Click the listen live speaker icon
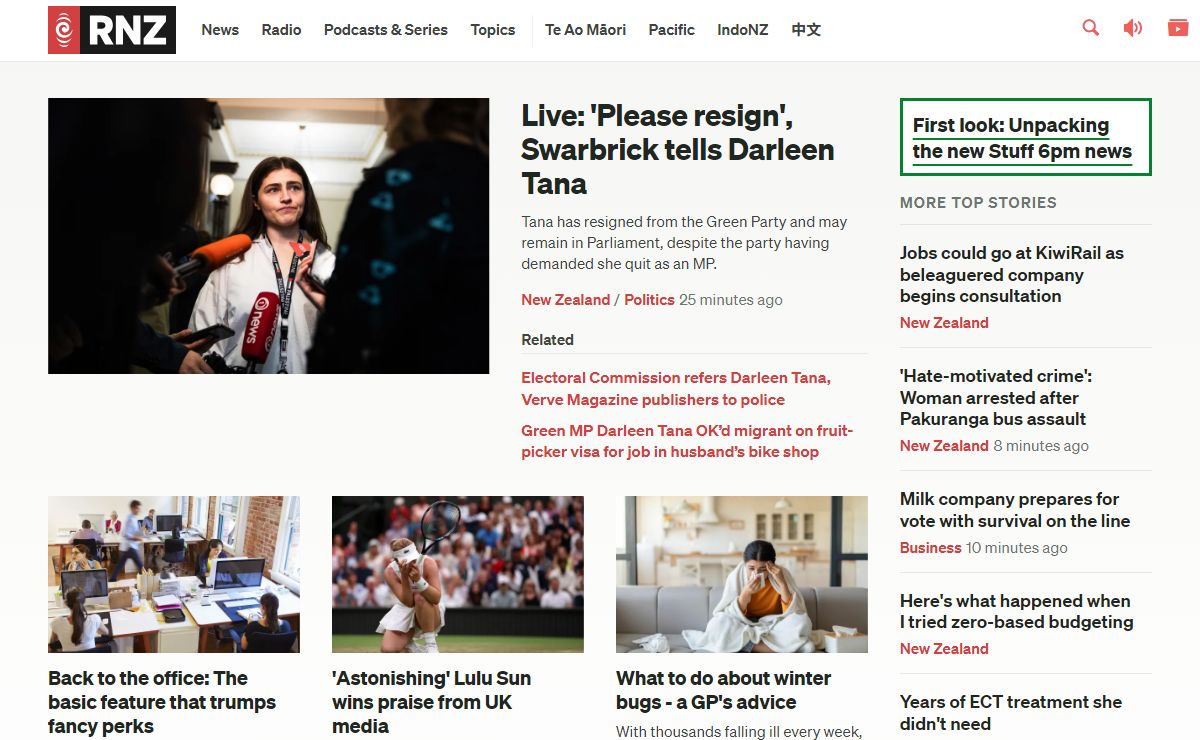The image size is (1200, 740). (1133, 28)
